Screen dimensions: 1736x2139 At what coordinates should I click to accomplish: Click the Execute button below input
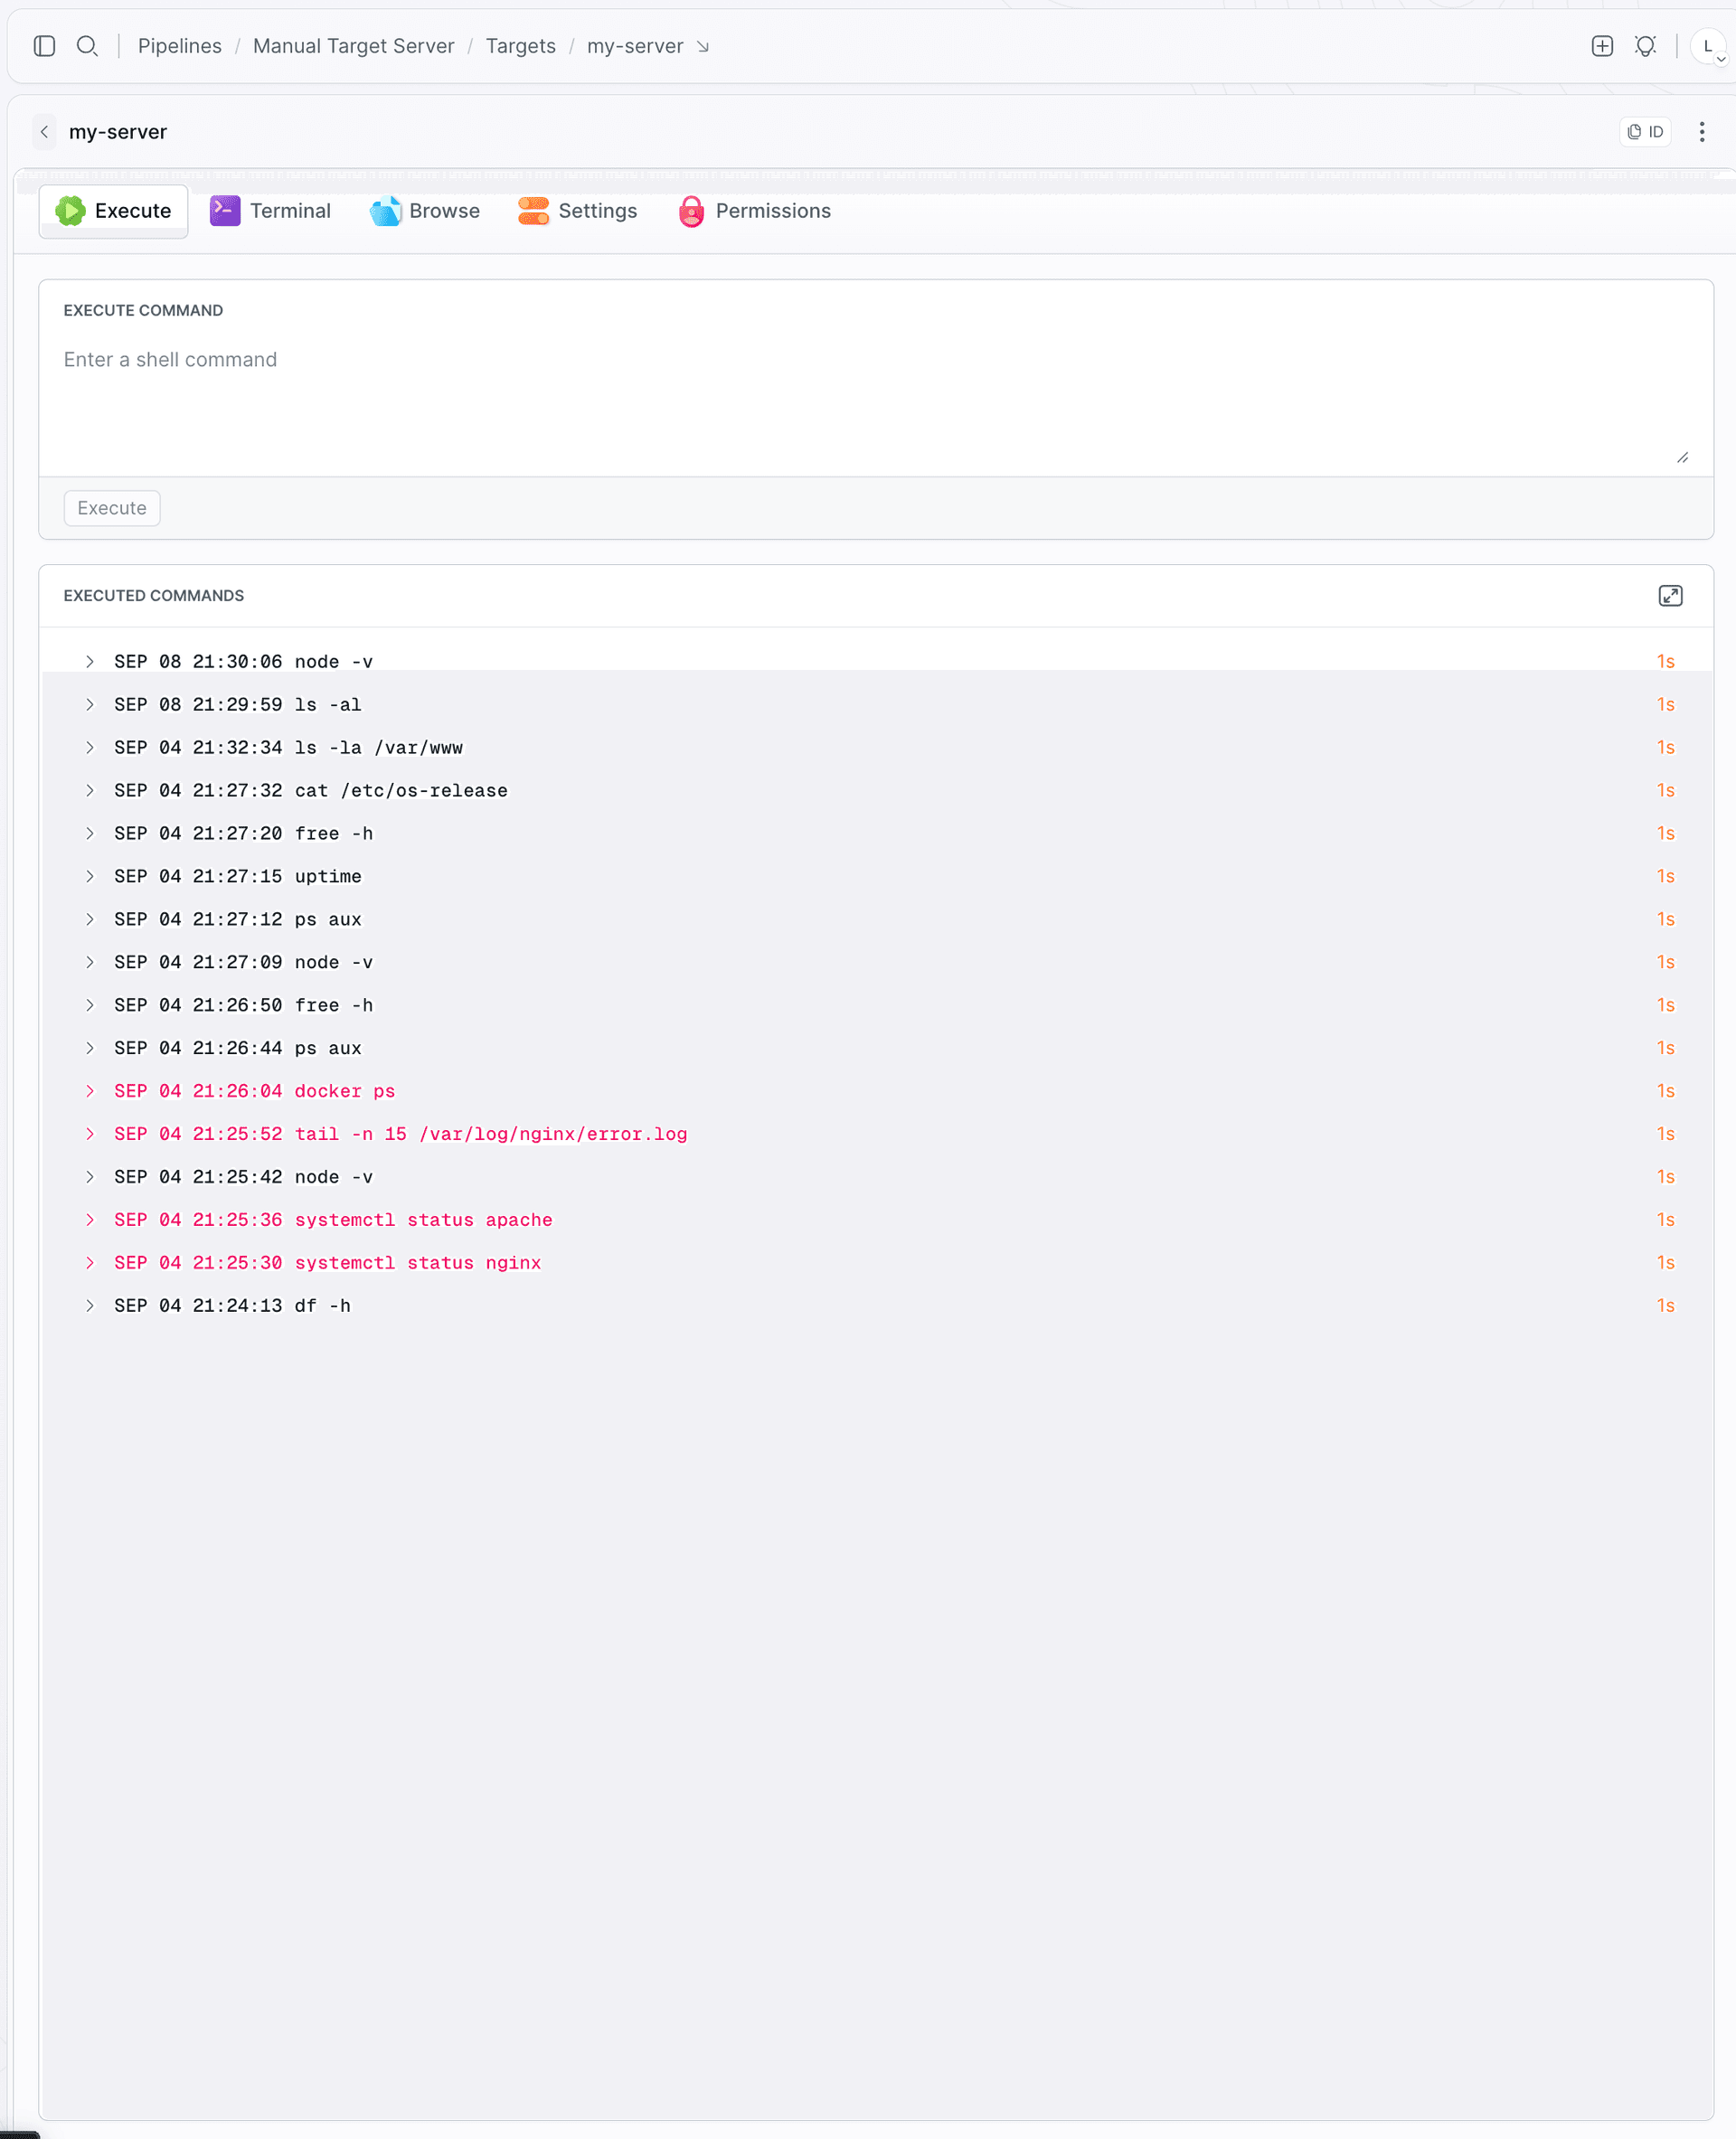click(x=112, y=508)
